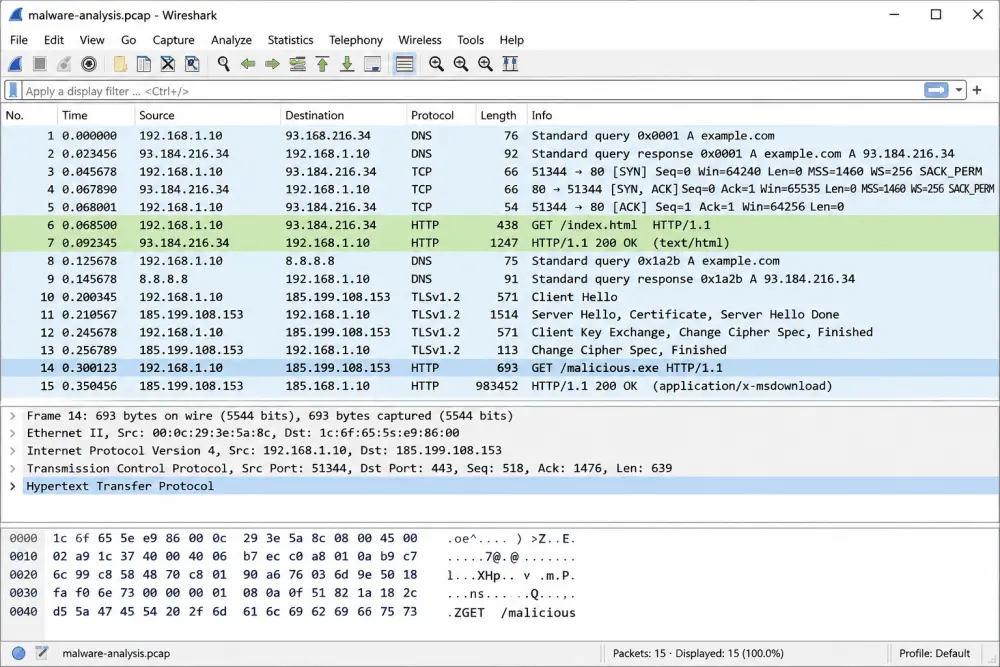The width and height of the screenshot is (1000, 667).
Task: Open the recent display filters dropdown
Action: 959,91
